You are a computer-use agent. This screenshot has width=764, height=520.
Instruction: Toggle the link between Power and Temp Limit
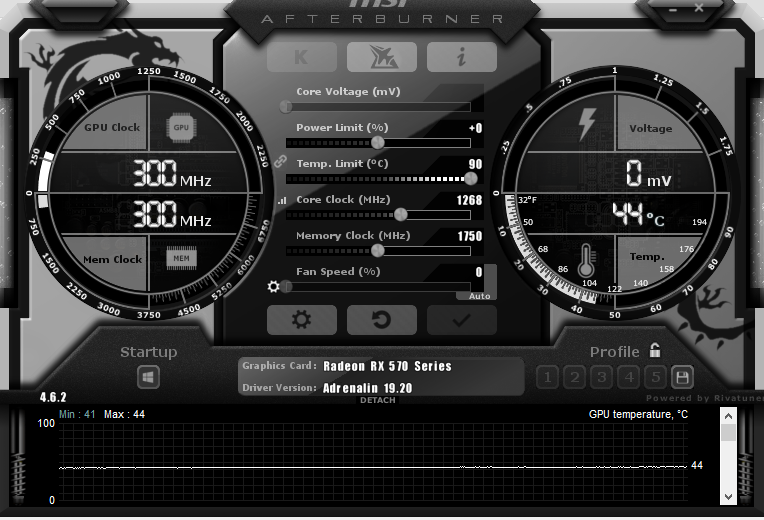tap(280, 161)
